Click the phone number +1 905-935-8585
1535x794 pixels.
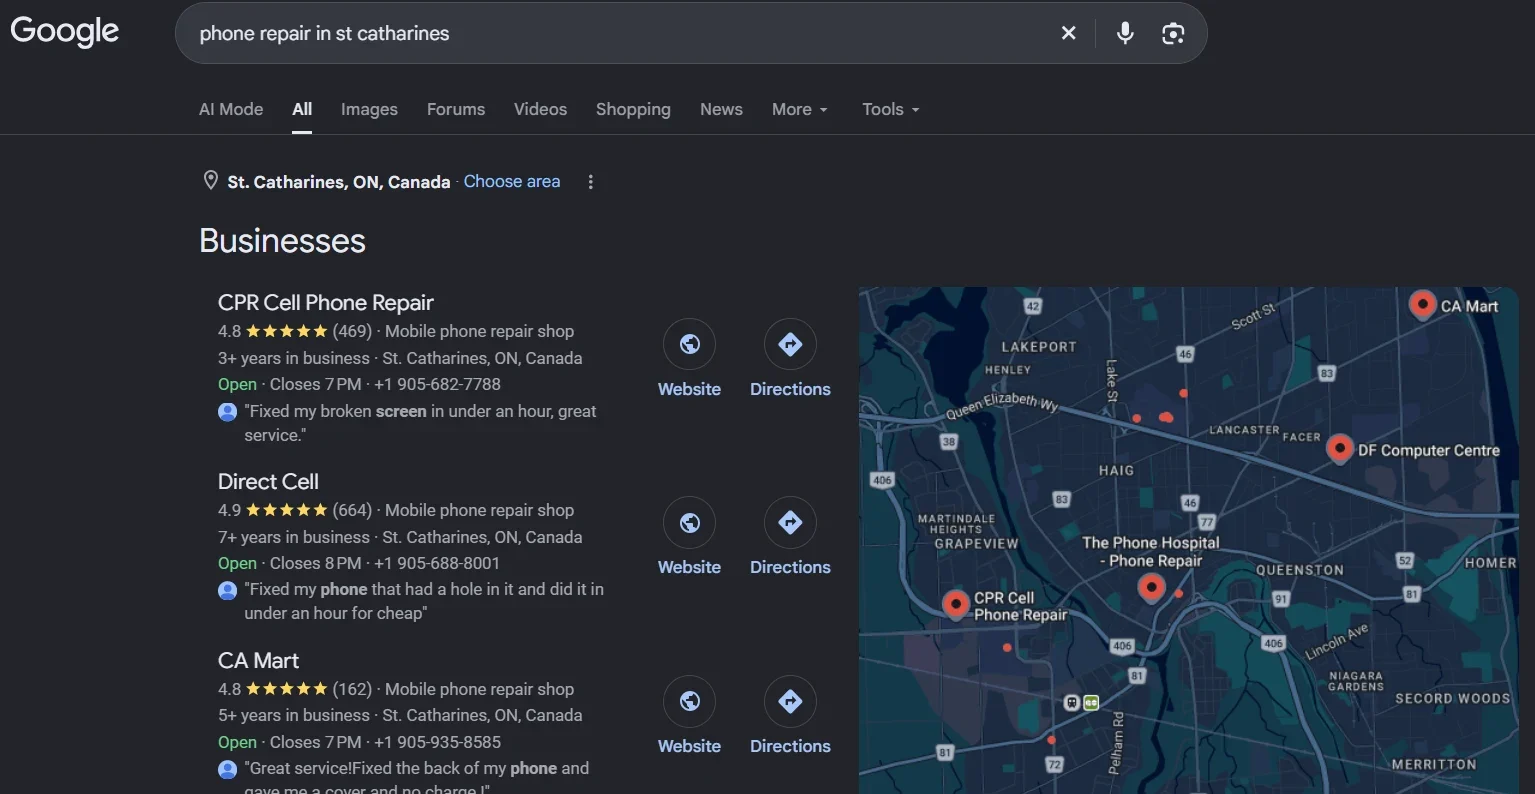437,742
